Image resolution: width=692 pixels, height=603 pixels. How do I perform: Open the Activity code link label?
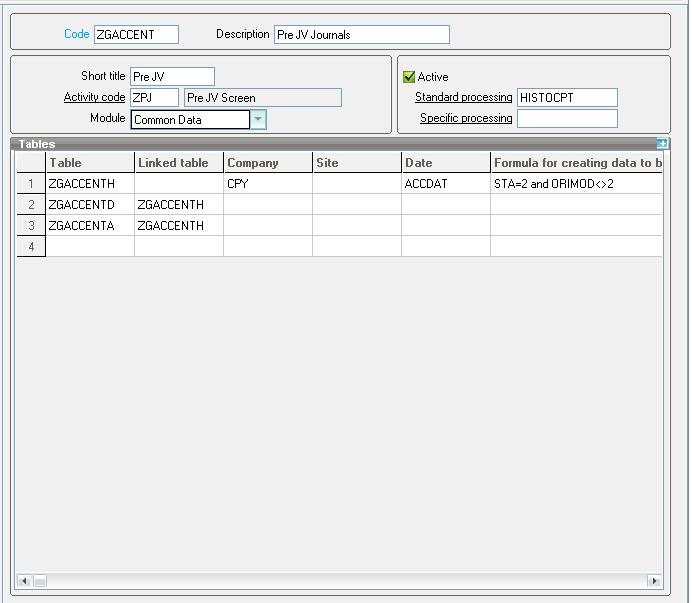point(94,97)
